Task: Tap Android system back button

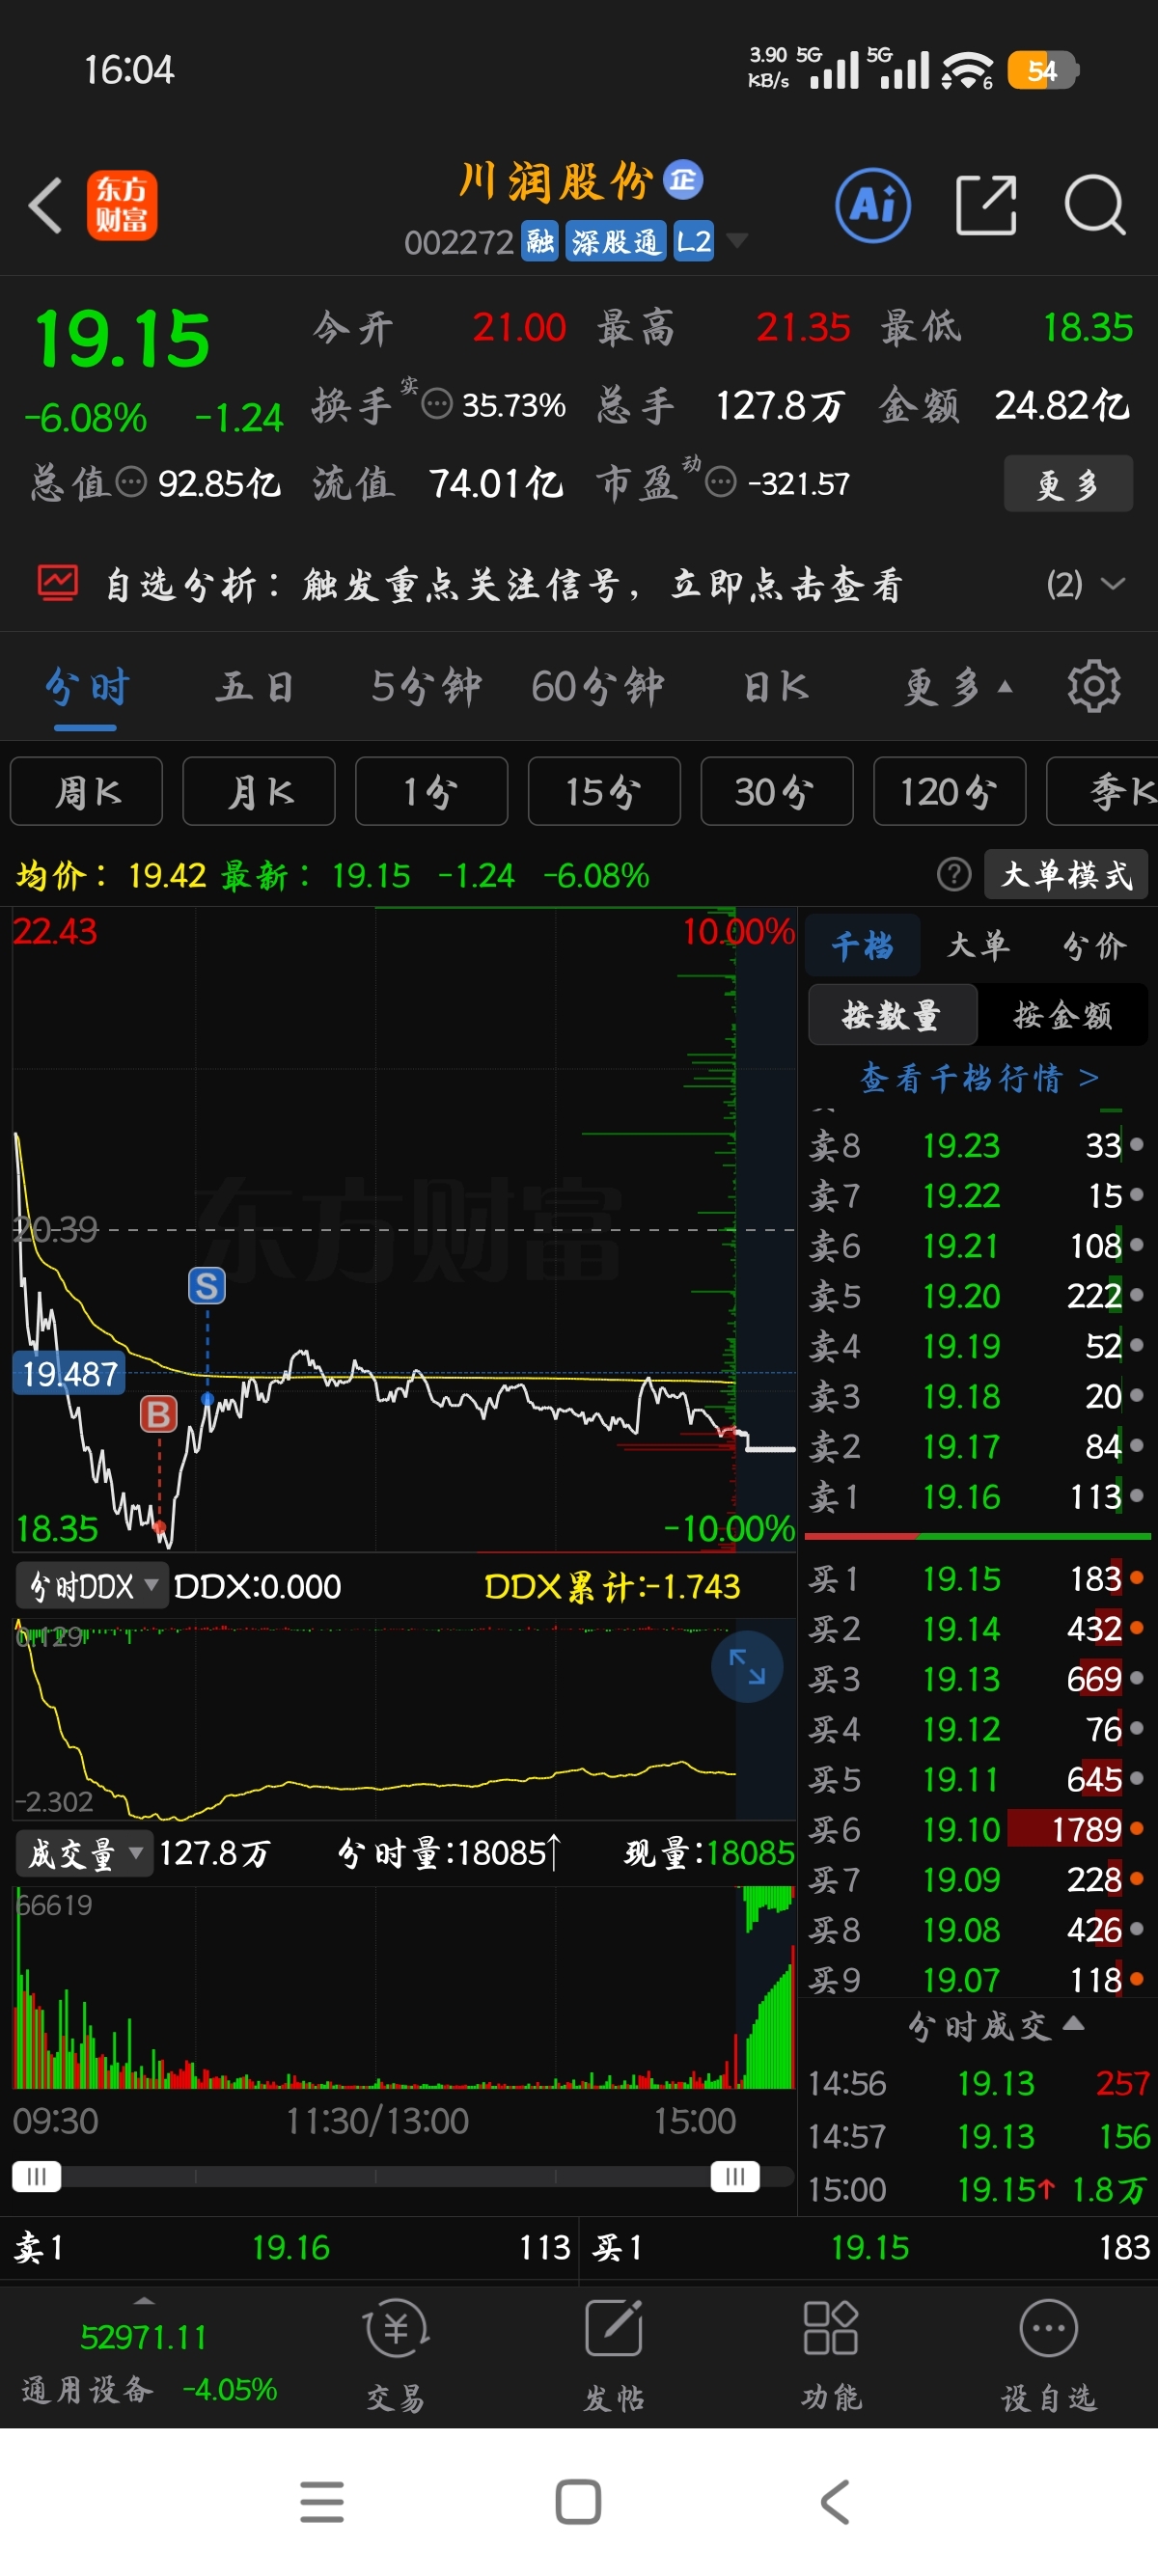Action: tap(835, 2501)
